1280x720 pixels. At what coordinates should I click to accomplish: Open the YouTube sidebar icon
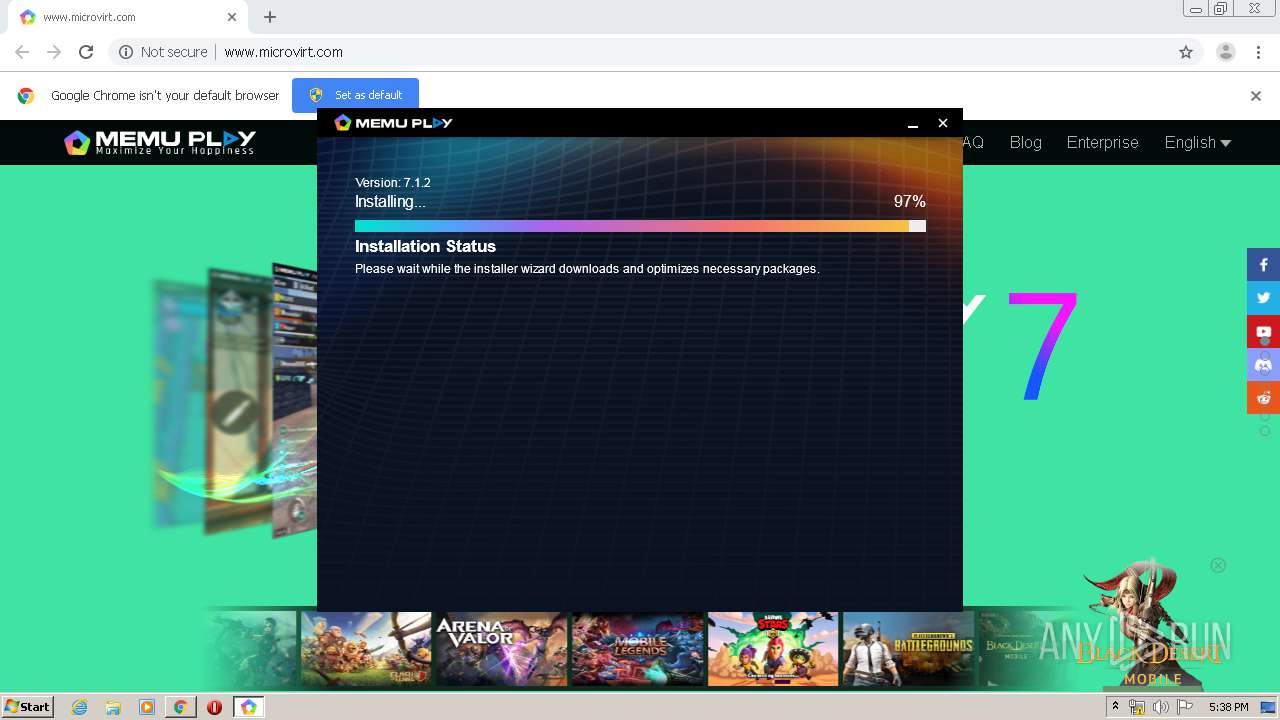pos(1263,331)
